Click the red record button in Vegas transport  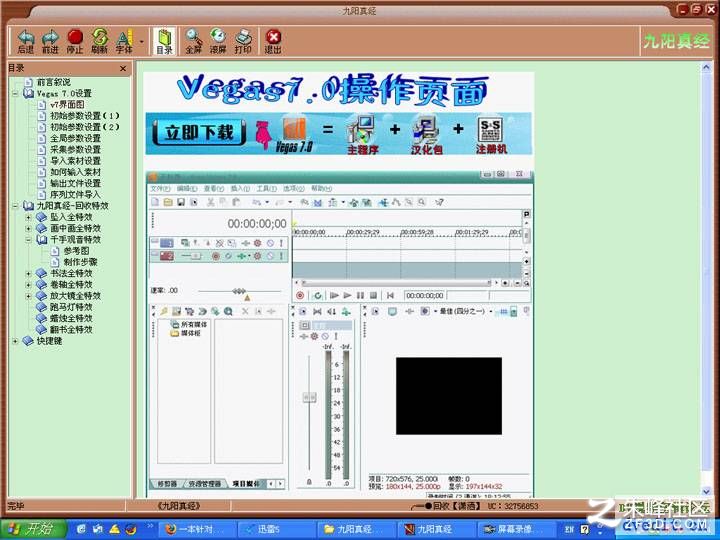[300, 296]
